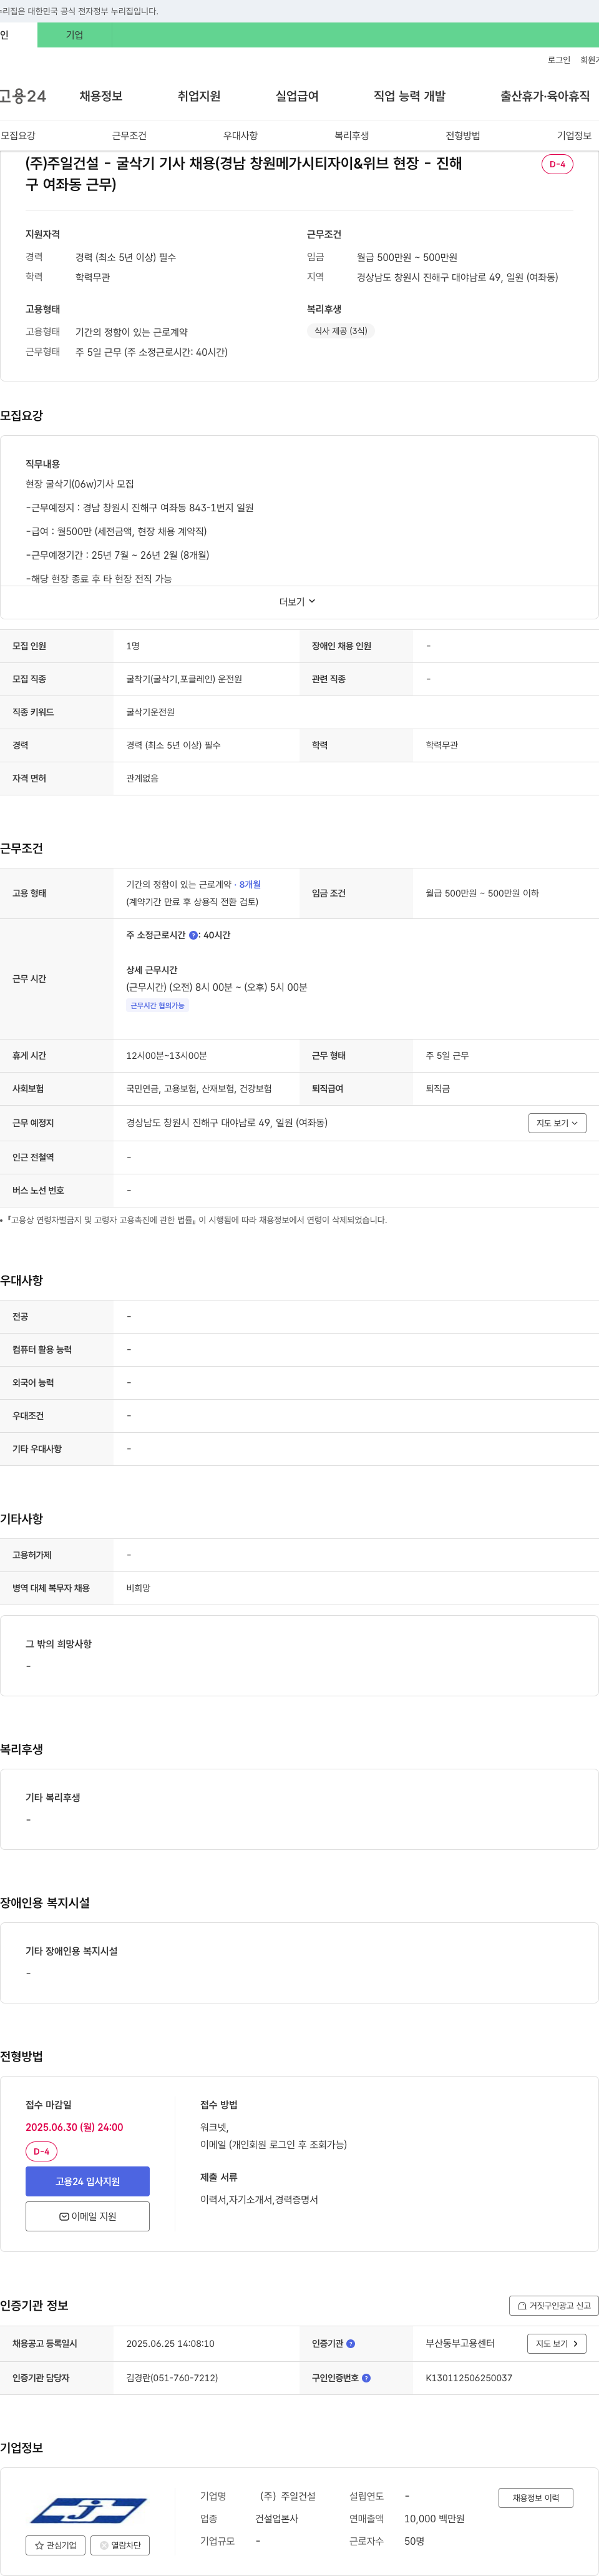
Task: Add company to favorites with 관심기업
Action: 55,2545
